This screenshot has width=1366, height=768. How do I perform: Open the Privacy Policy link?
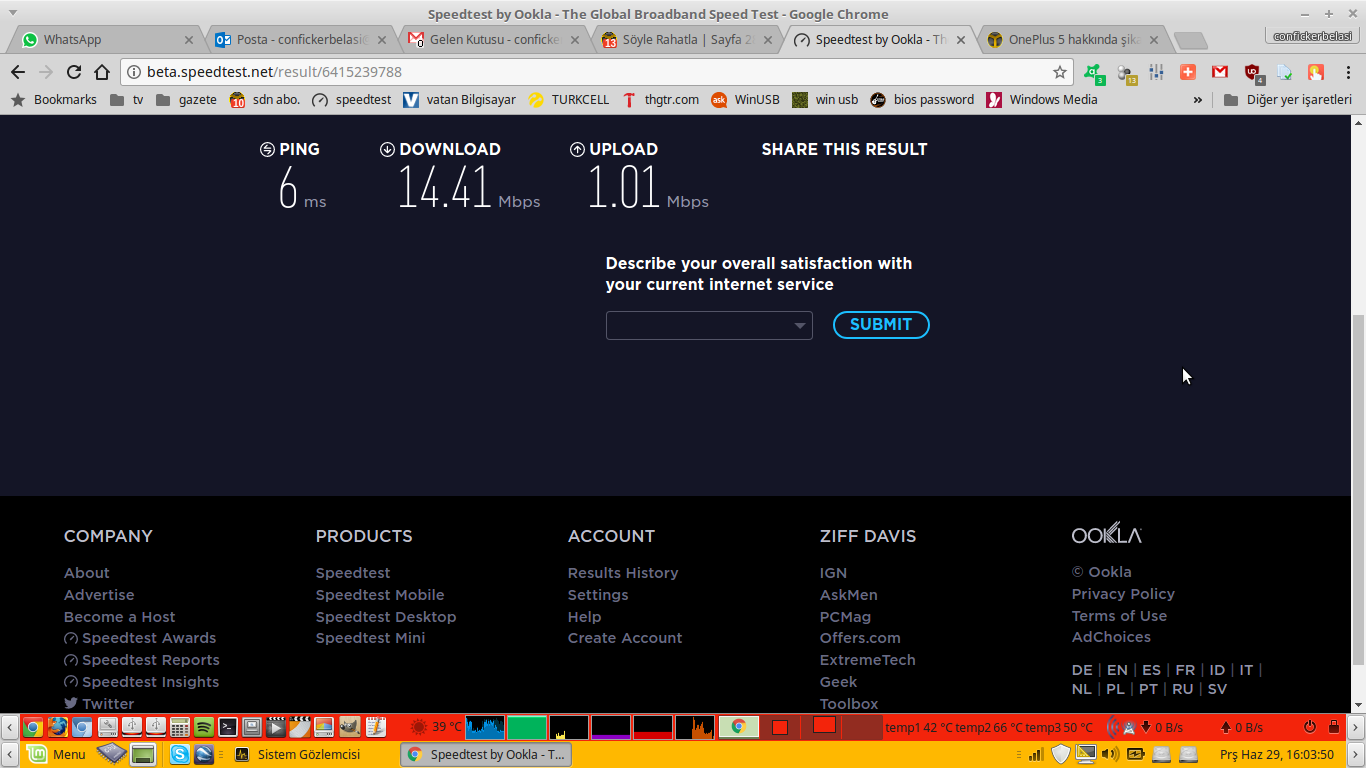coord(1123,594)
